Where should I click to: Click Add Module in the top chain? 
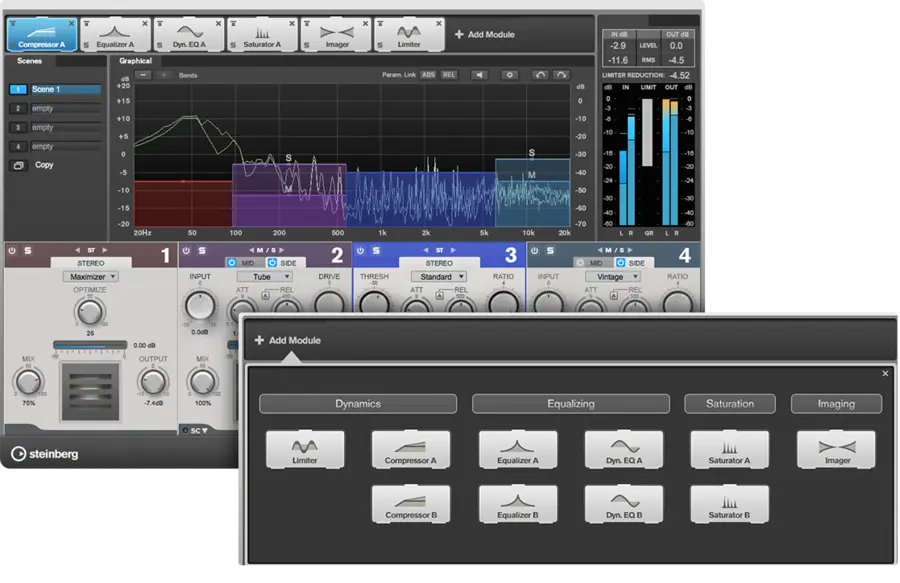coord(485,34)
